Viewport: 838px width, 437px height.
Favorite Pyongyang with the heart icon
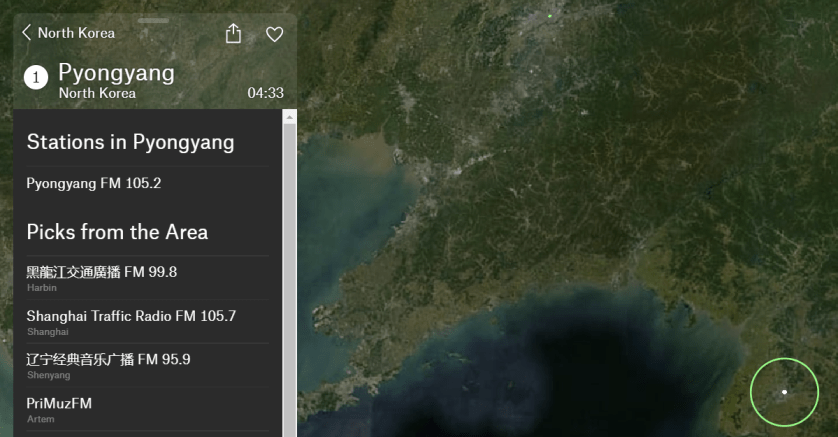tap(274, 34)
